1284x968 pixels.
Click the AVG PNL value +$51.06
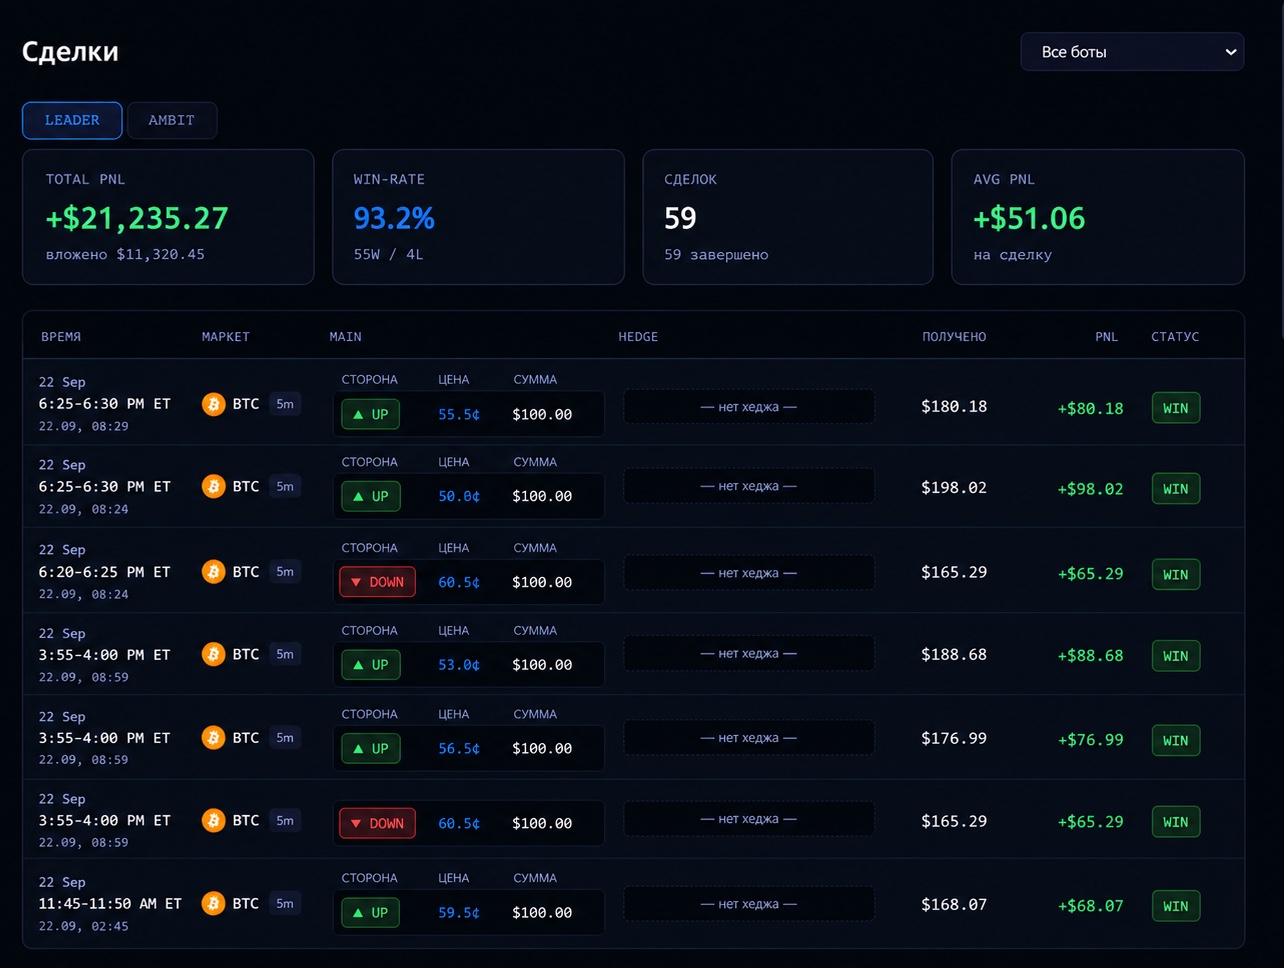pyautogui.click(x=1029, y=218)
